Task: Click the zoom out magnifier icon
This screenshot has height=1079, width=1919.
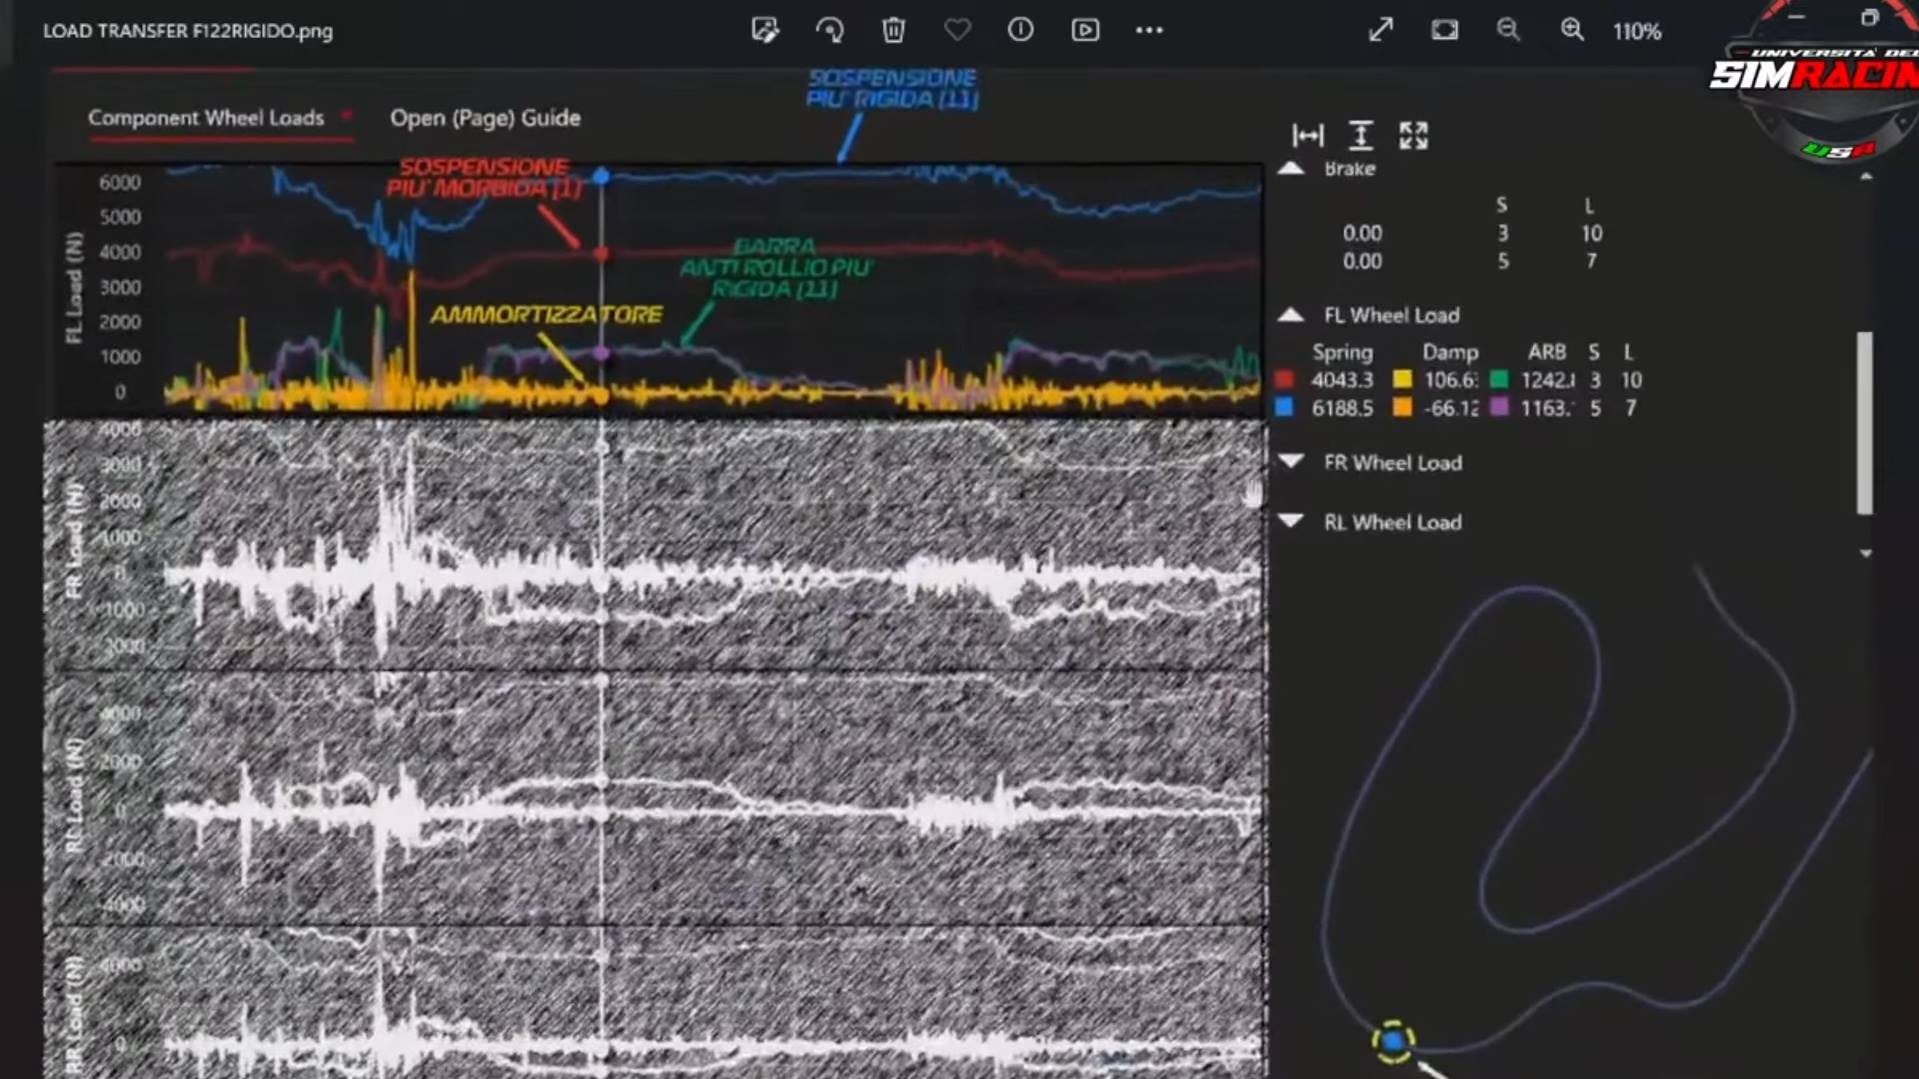Action: pos(1508,30)
